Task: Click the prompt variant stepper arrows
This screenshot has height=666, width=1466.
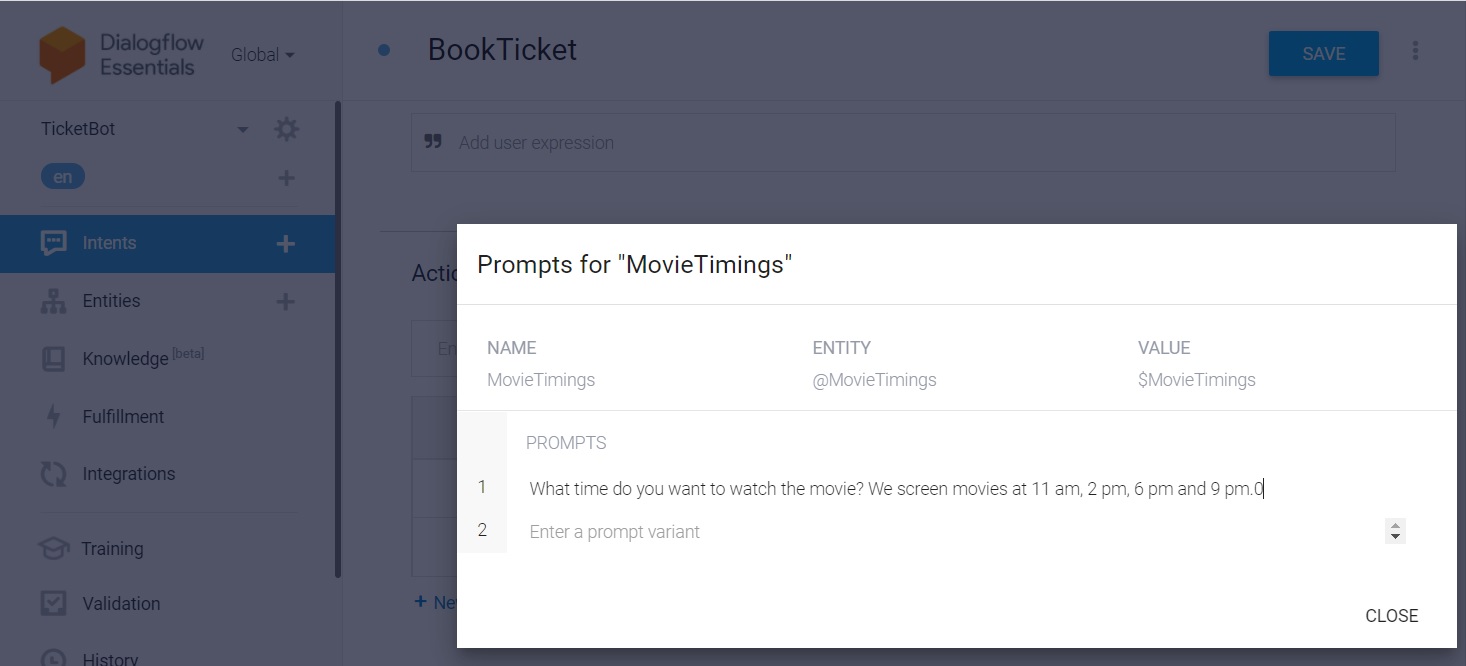Action: point(1395,531)
